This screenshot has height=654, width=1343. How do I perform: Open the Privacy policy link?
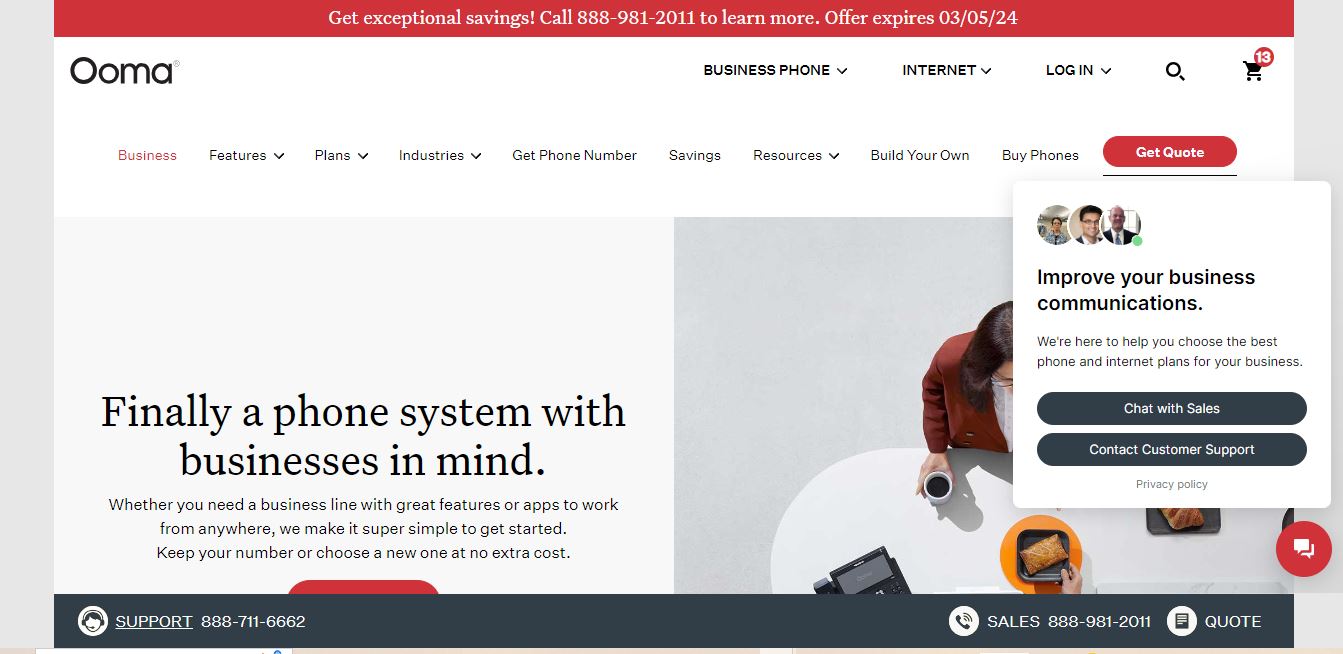[x=1172, y=484]
